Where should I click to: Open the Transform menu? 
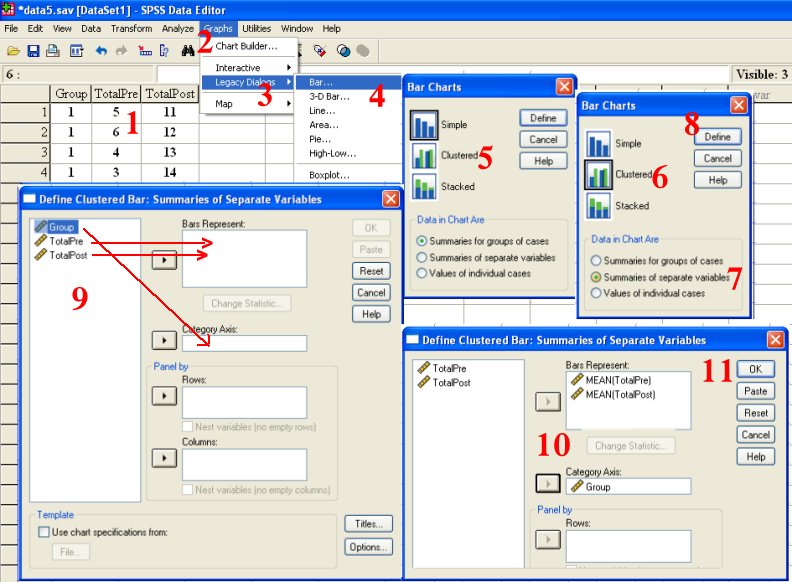coord(131,28)
